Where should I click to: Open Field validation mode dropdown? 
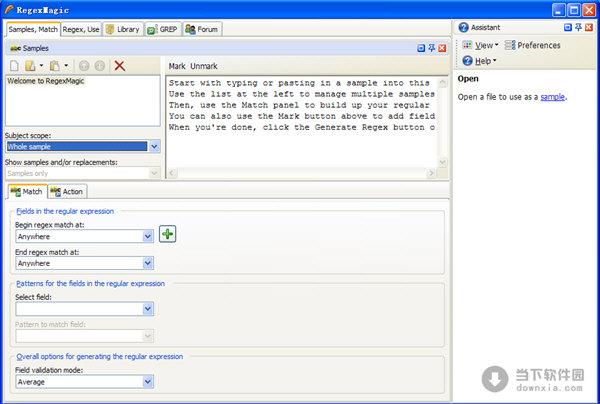tap(148, 382)
